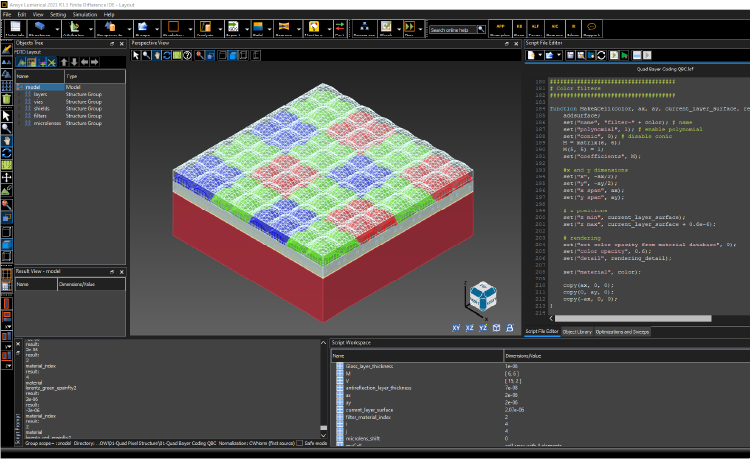Click the save script icon in Script File Editor
The width and height of the screenshot is (750, 459).
click(570, 55)
